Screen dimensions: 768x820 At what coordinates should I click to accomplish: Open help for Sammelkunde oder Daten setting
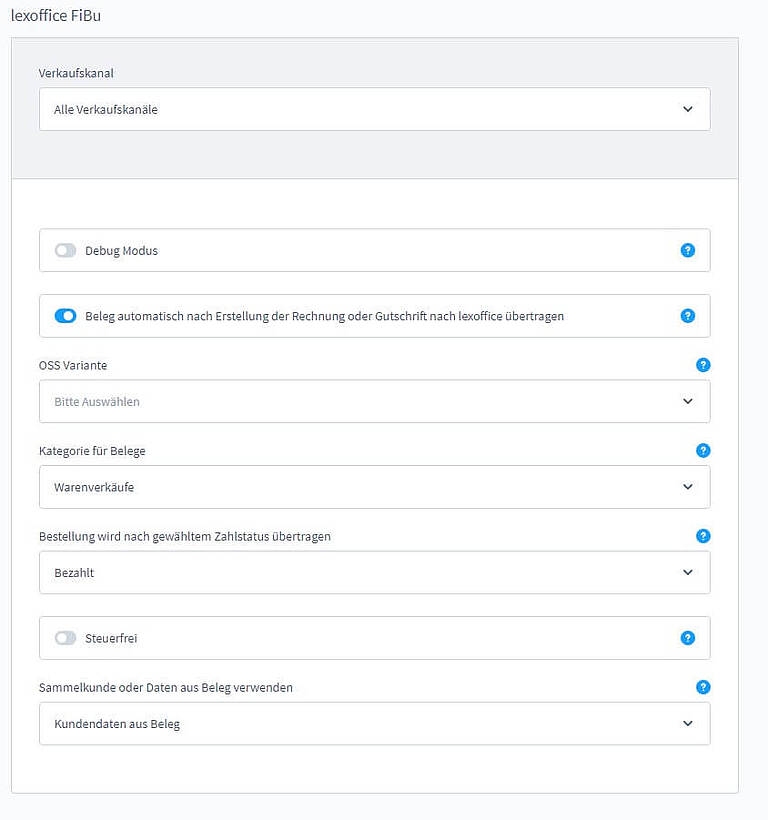703,687
